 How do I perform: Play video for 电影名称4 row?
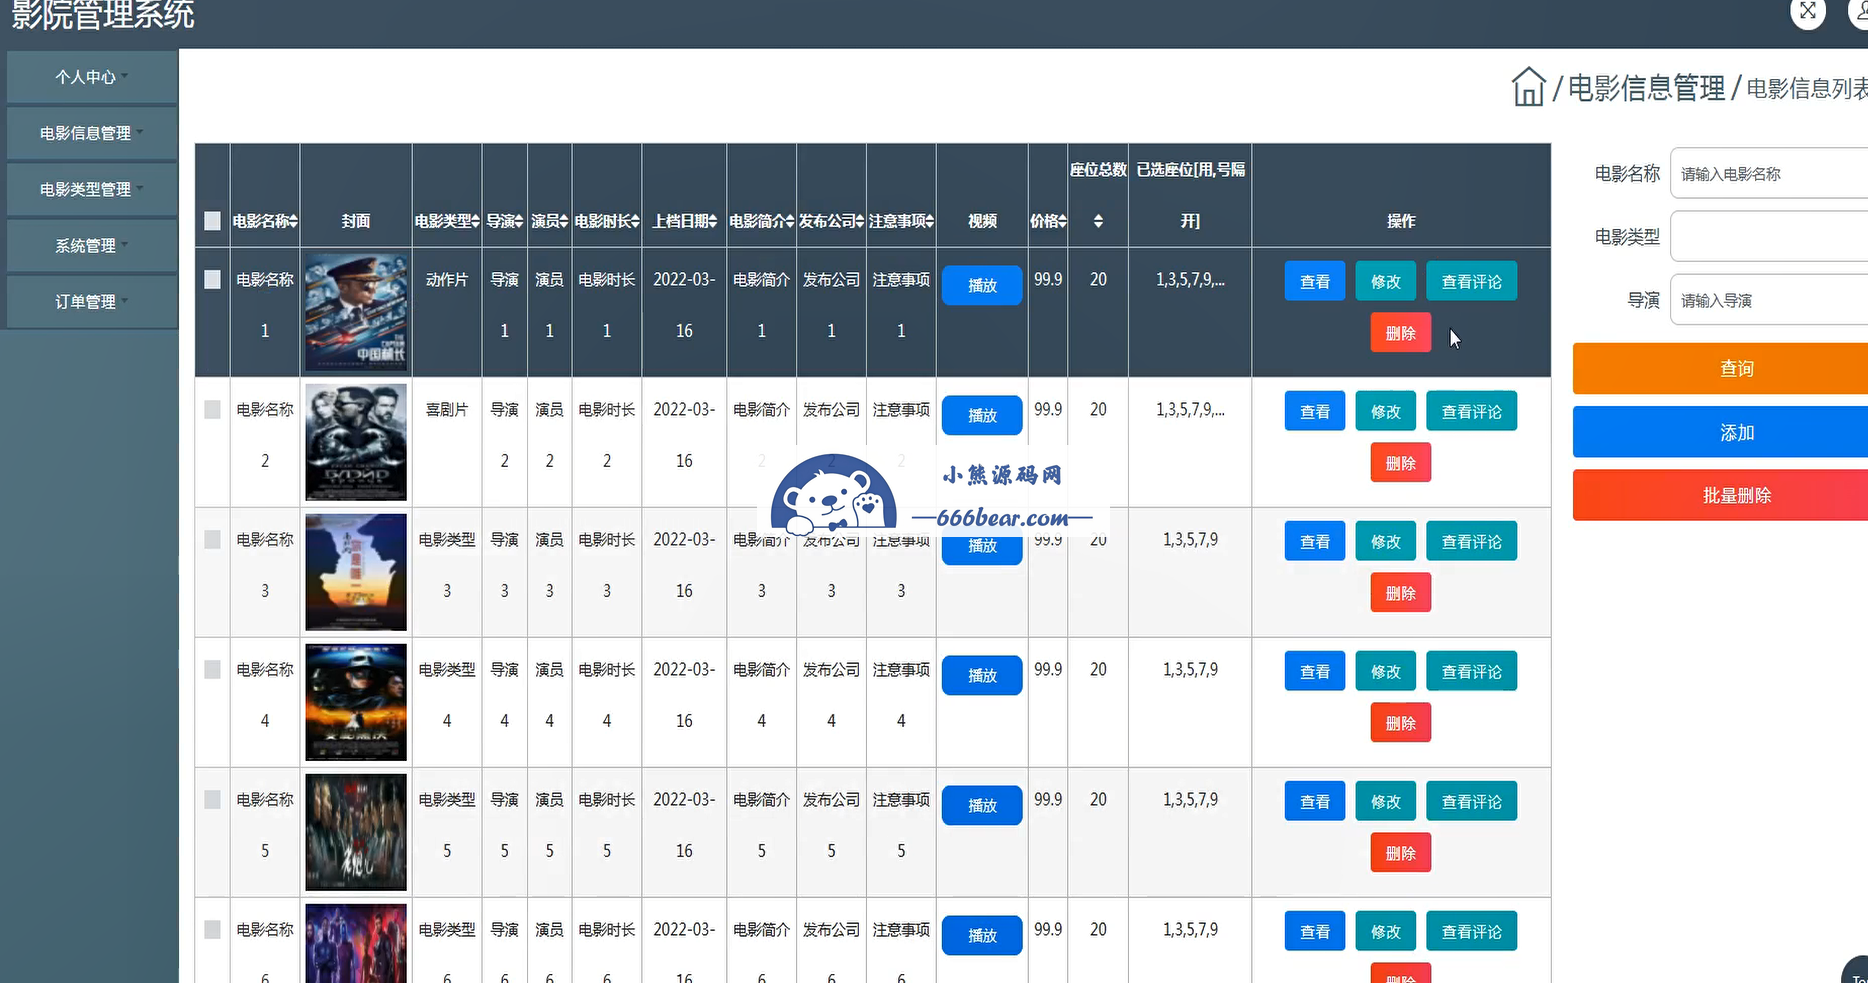point(982,675)
